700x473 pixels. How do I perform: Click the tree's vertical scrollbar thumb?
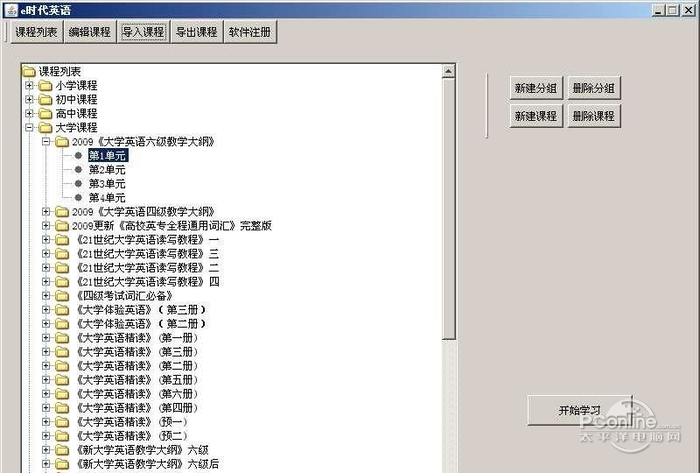pyautogui.click(x=448, y=209)
